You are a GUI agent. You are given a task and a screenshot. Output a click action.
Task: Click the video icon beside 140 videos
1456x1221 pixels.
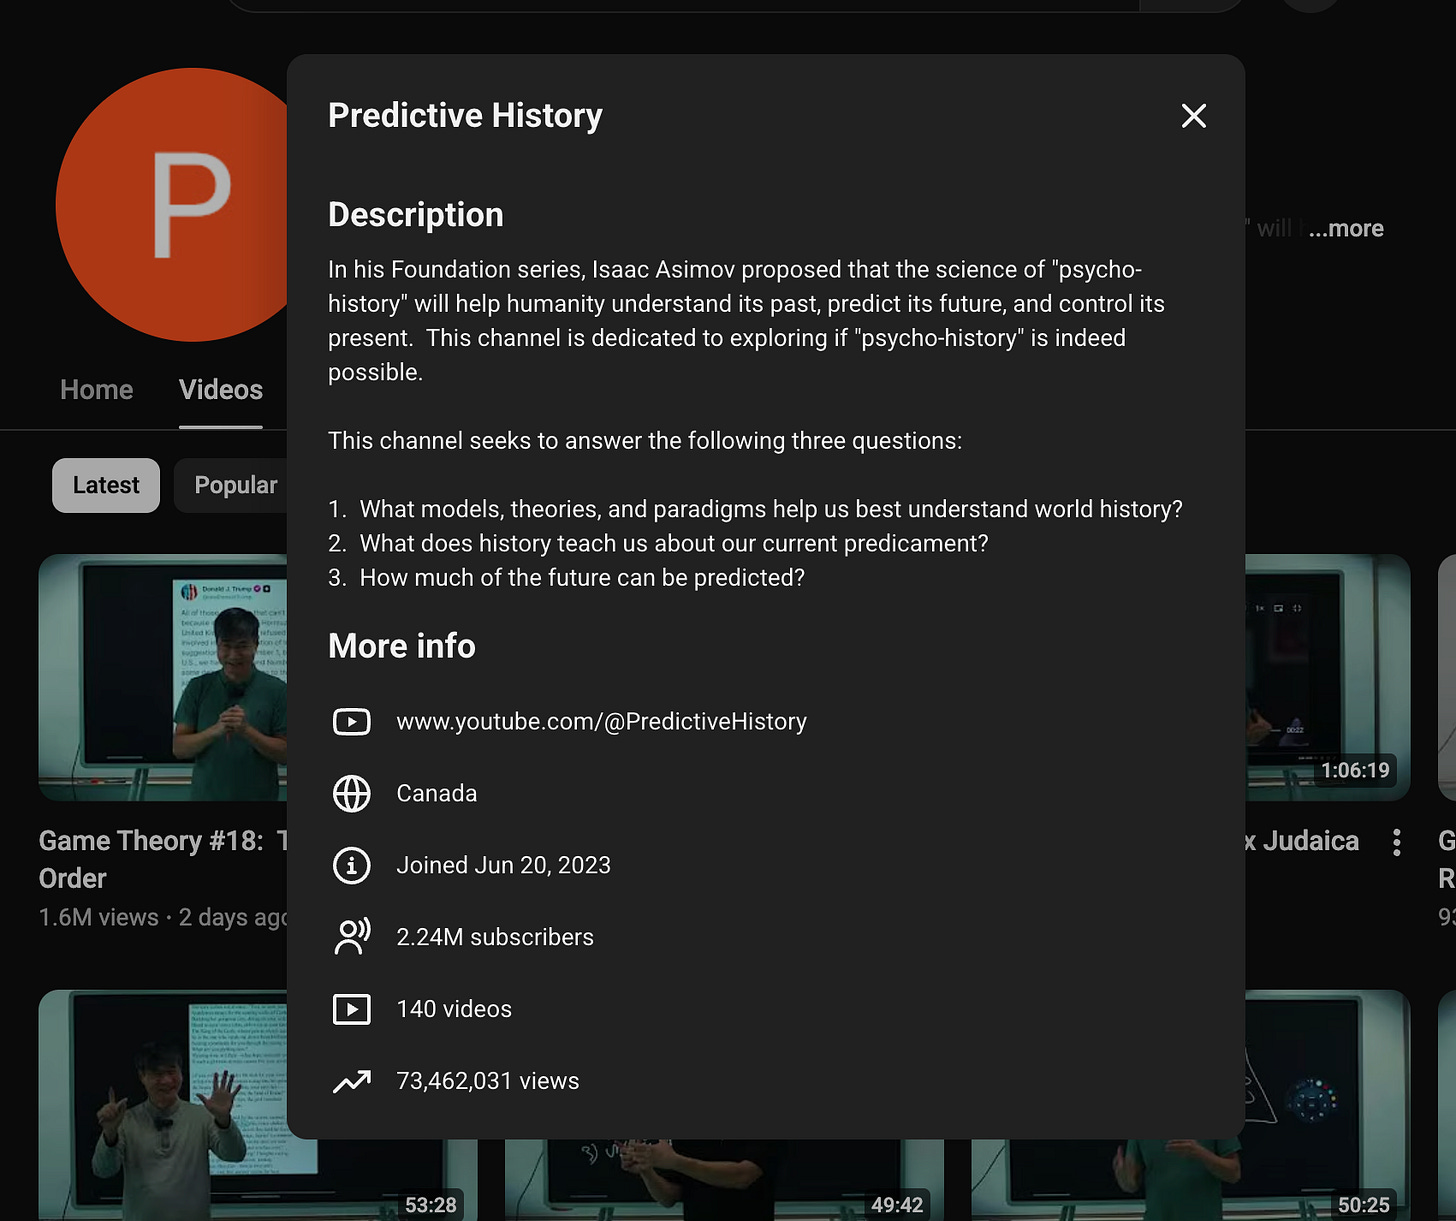click(x=351, y=1009)
